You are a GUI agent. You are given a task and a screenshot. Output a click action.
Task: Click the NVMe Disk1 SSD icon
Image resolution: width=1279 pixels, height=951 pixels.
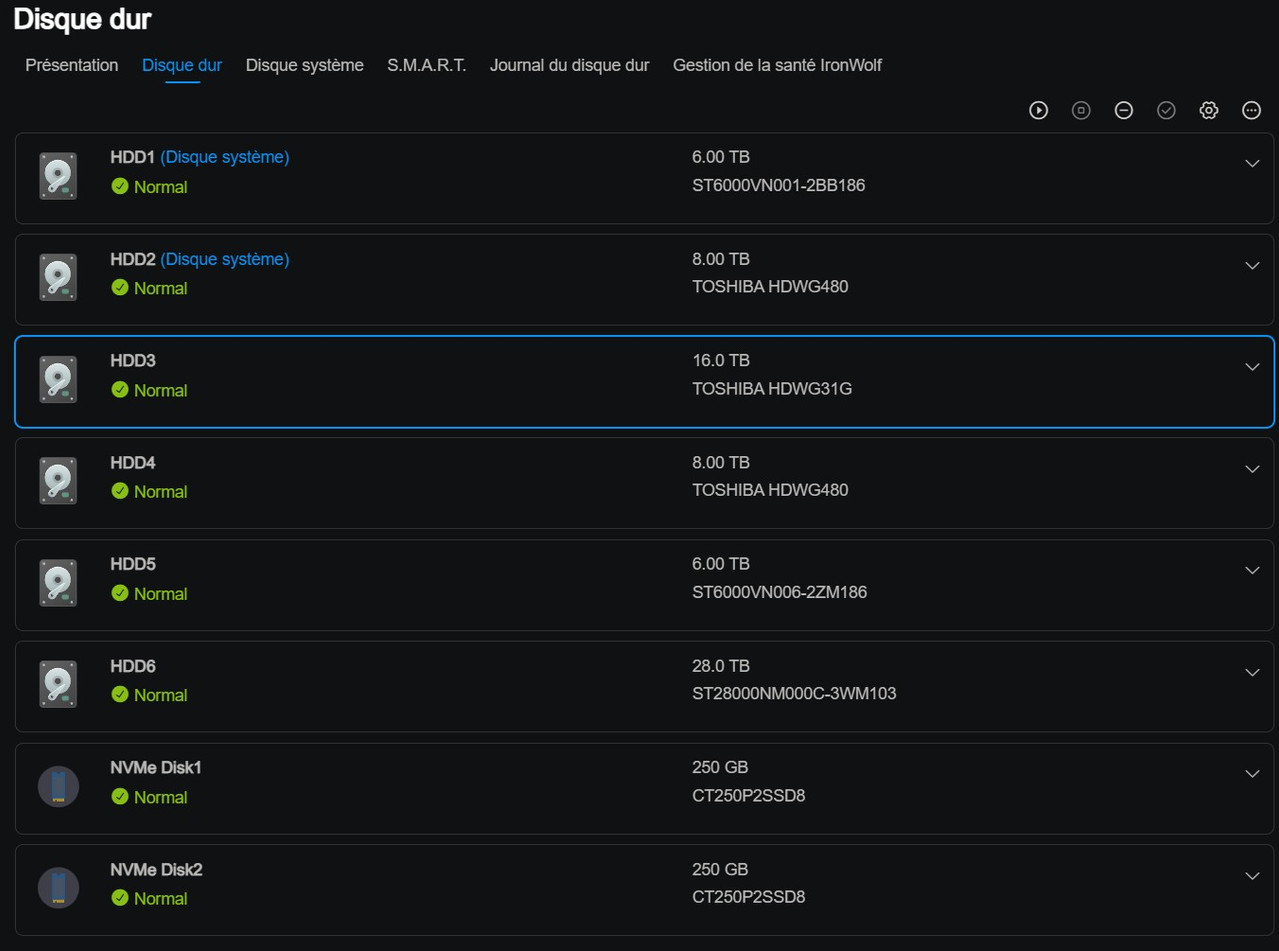[58, 786]
